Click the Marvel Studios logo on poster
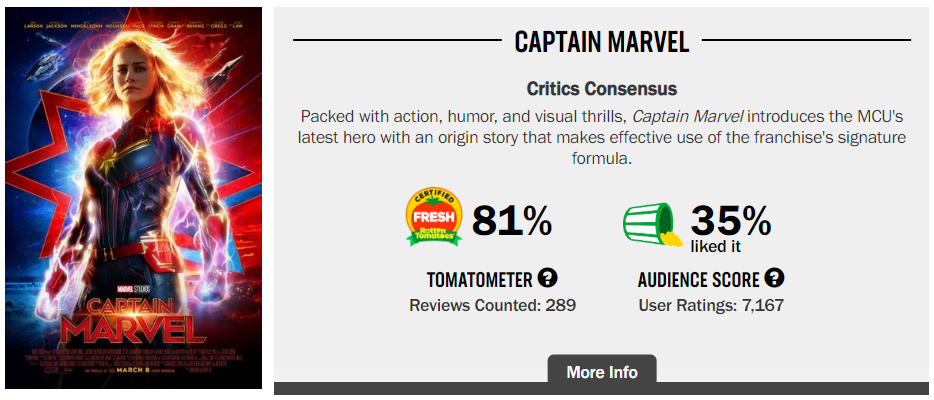Screen dimensions: 934x400 [x=133, y=289]
